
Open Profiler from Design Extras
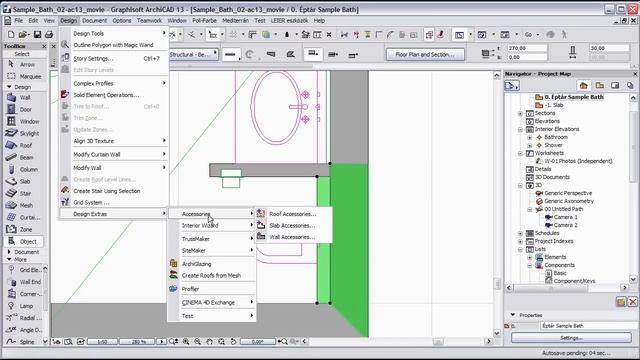tap(212, 289)
